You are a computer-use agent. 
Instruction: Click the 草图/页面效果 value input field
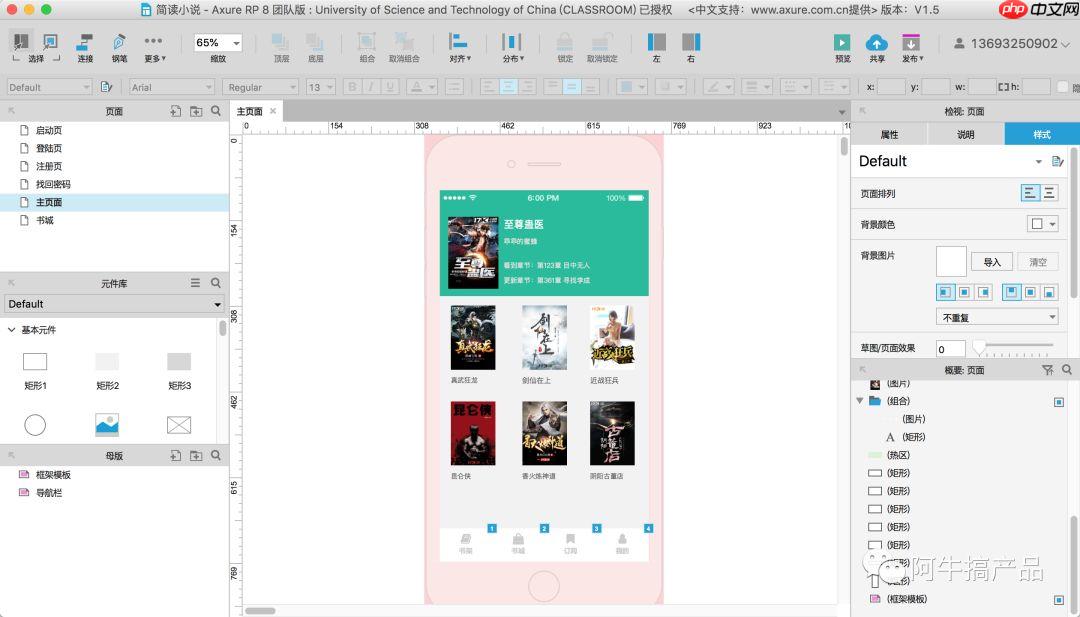(x=950, y=349)
